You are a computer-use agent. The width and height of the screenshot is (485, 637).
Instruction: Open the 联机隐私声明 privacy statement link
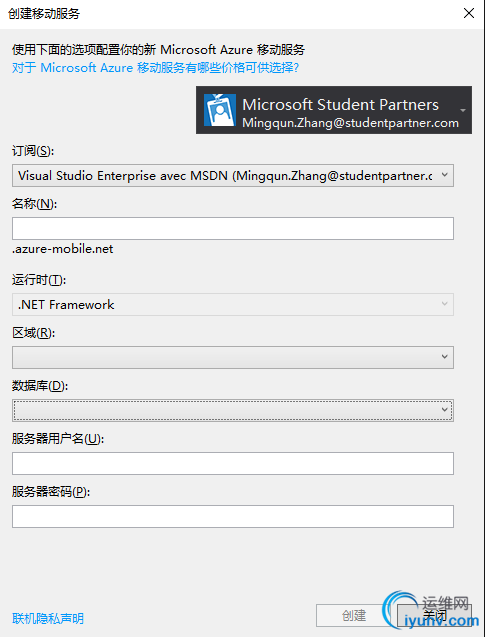click(48, 619)
